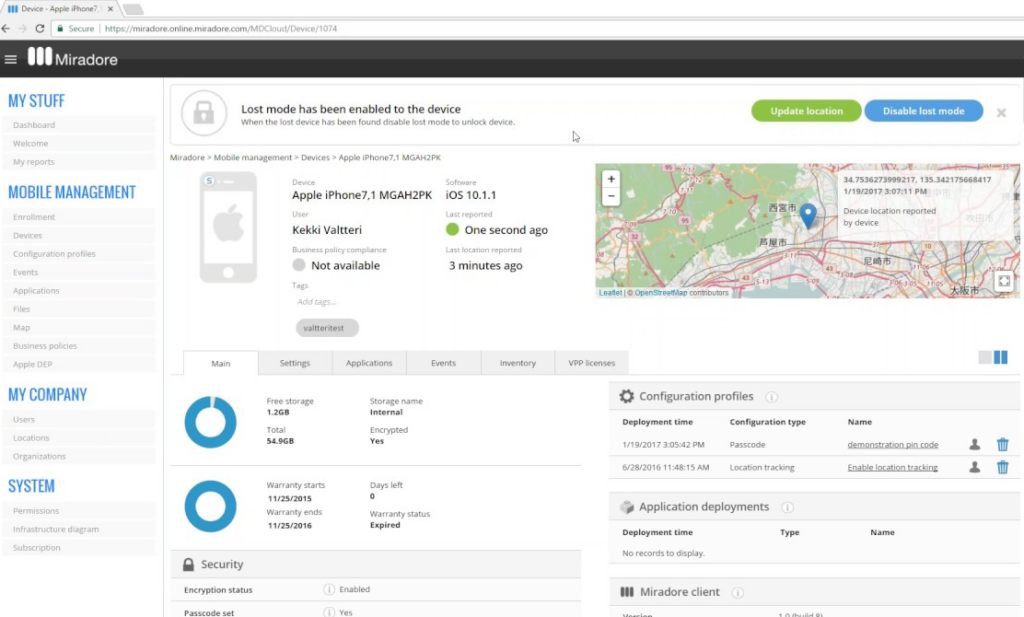Viewport: 1024px width, 617px height.
Task: Click the valtteritest tag
Action: tap(327, 328)
